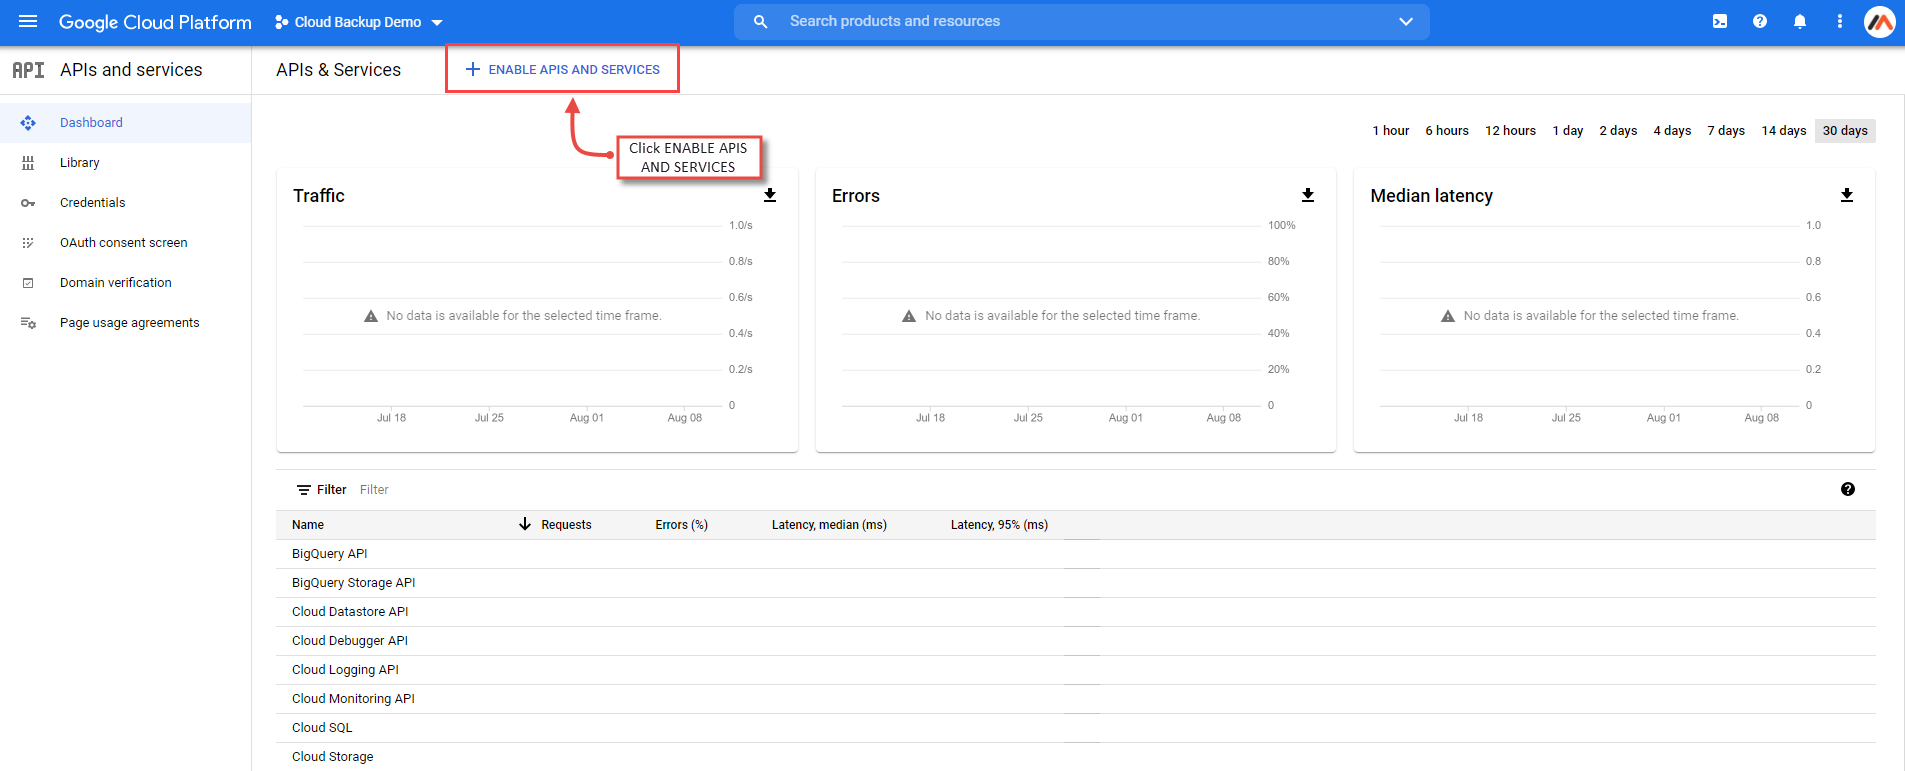Set time range to 30 days

point(1845,131)
